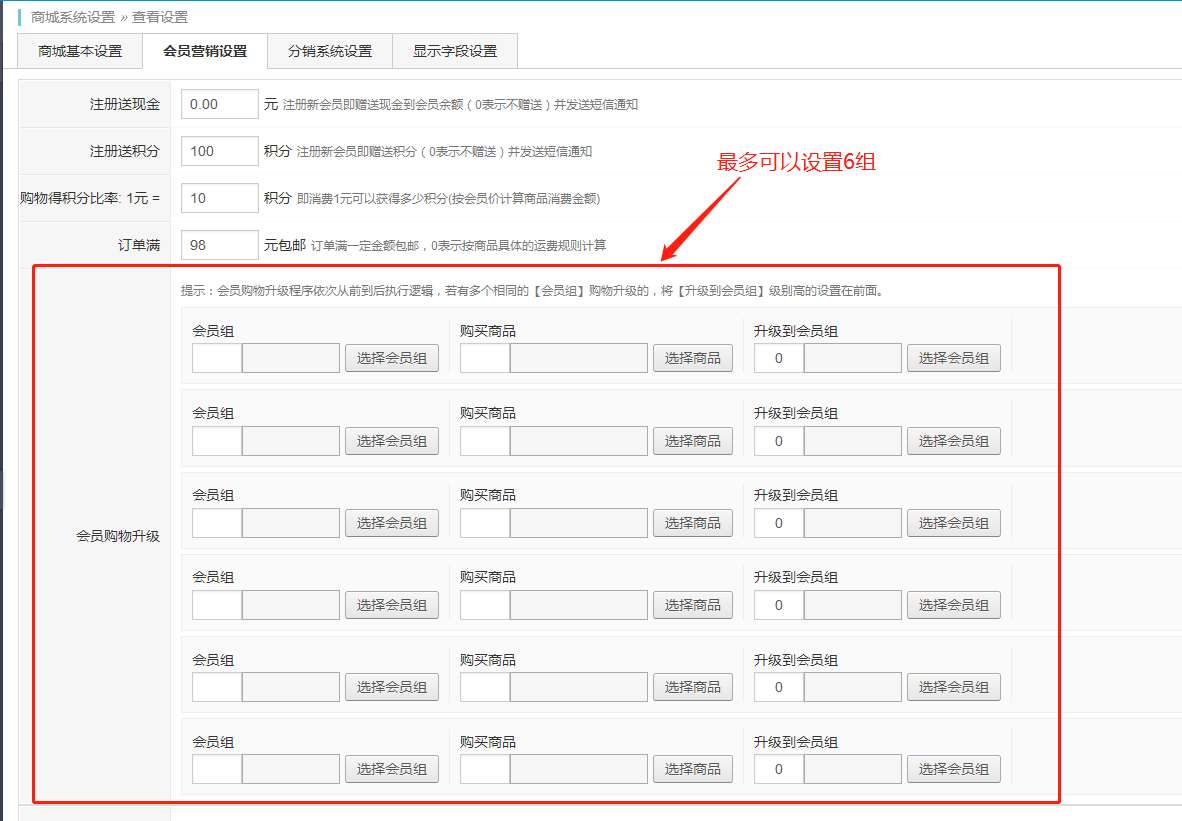Focus the 注册送积分 input box
The width and height of the screenshot is (1182, 821).
(x=219, y=151)
